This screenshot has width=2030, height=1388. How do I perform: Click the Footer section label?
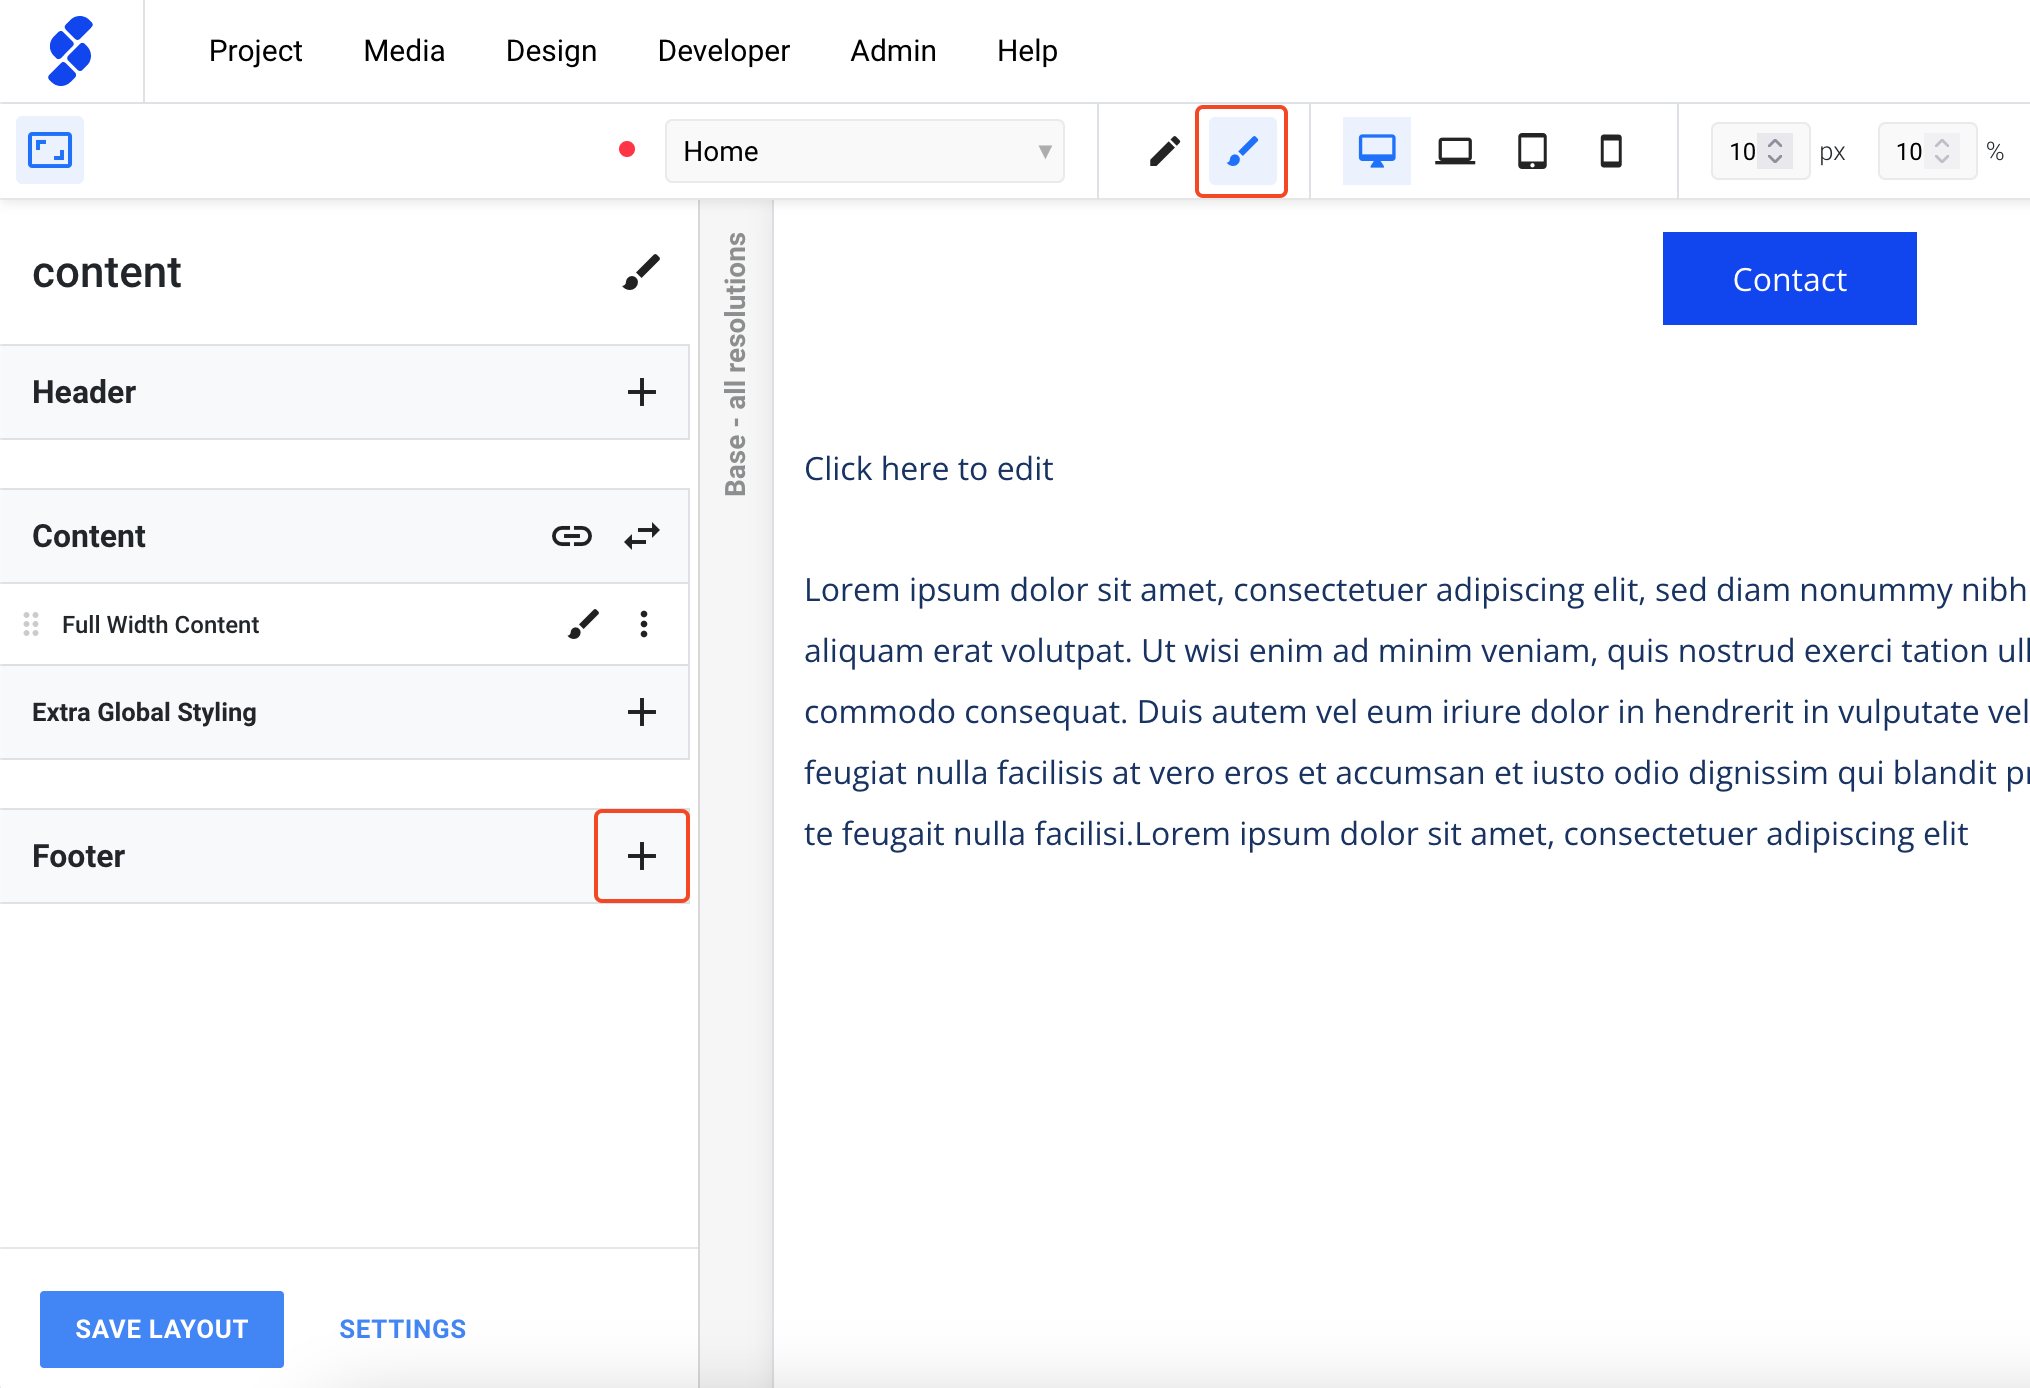(x=78, y=856)
